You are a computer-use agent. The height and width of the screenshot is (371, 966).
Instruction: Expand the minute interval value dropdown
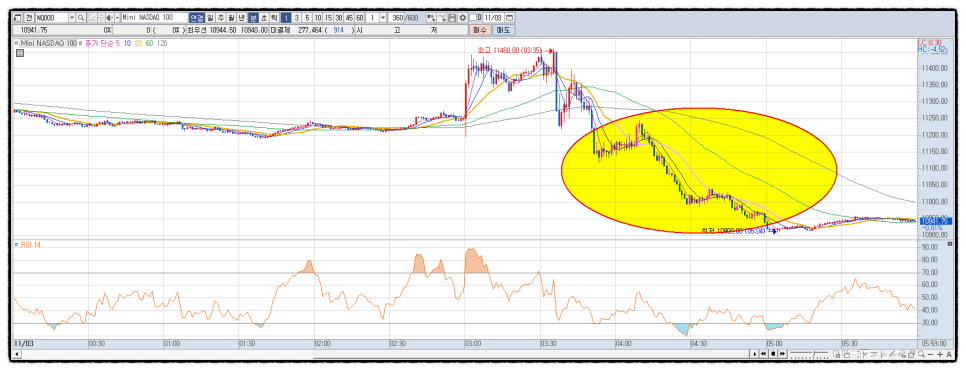tap(383, 17)
